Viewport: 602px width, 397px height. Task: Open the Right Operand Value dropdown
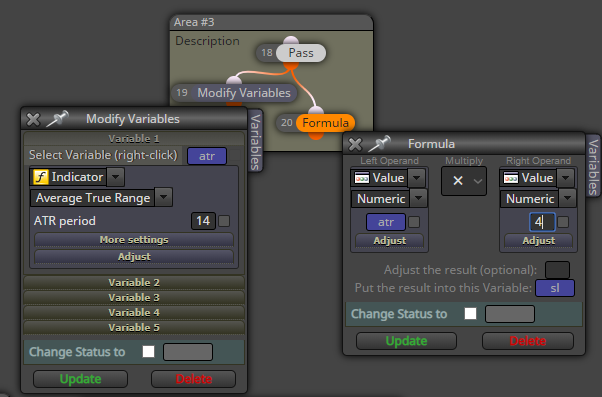[566, 178]
